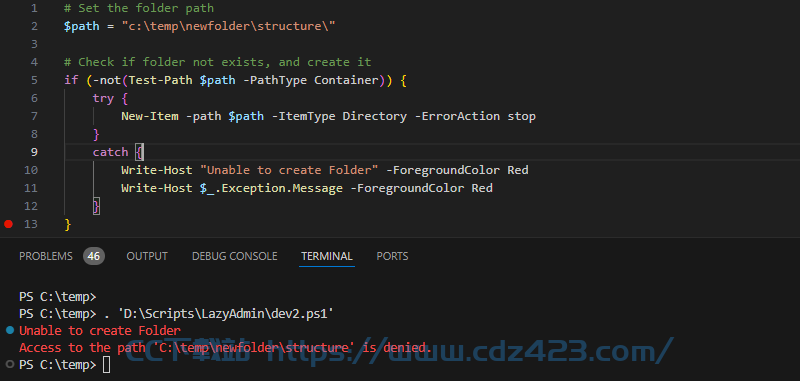Select the TERMINAL tab
Viewport: 800px width, 381px height.
click(327, 256)
